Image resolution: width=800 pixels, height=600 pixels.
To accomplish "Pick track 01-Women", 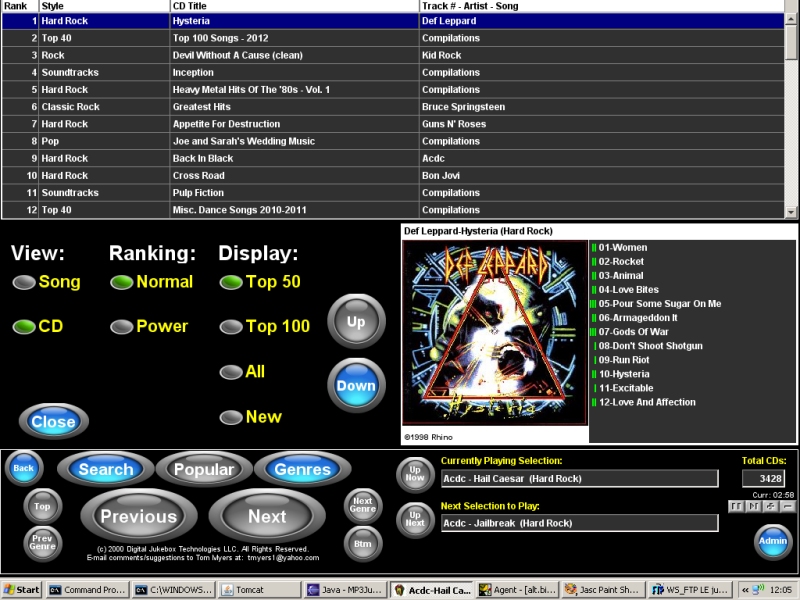I will coord(622,247).
